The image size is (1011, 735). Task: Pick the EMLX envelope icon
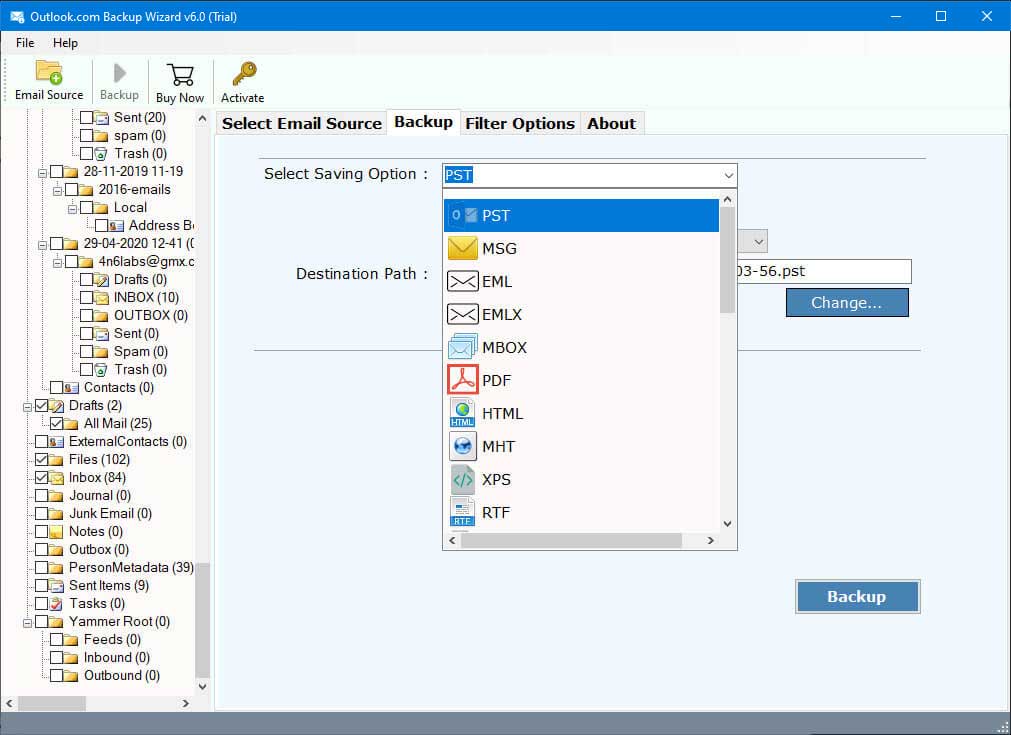pyautogui.click(x=462, y=314)
